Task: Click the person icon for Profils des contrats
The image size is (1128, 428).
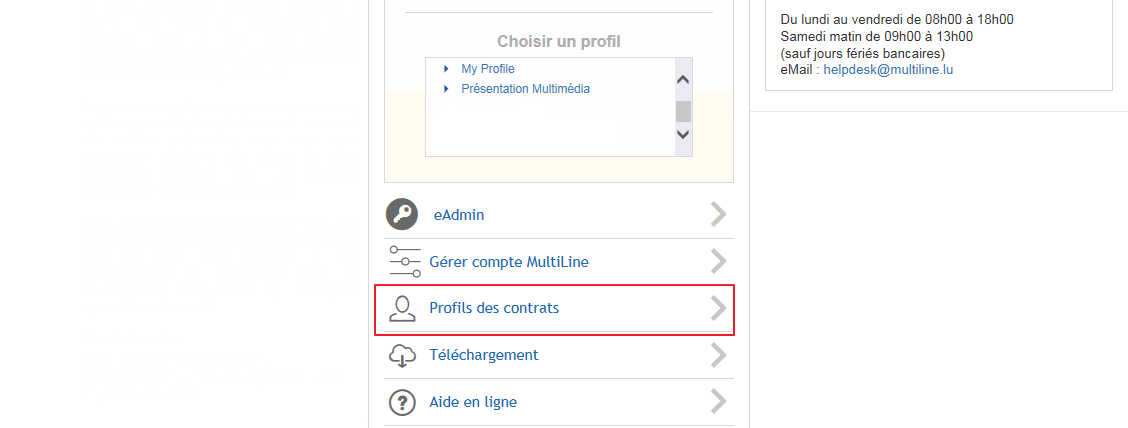Action: pos(402,308)
